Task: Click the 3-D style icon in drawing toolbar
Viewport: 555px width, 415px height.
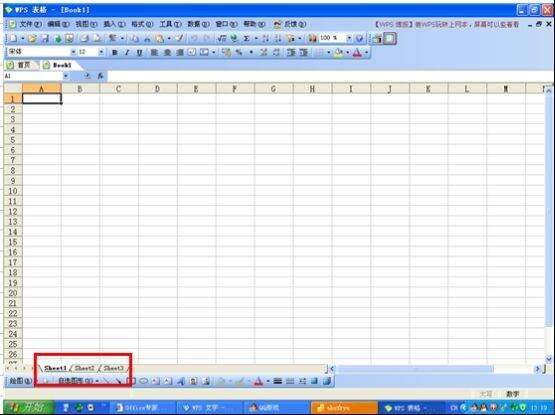Action: (x=326, y=381)
